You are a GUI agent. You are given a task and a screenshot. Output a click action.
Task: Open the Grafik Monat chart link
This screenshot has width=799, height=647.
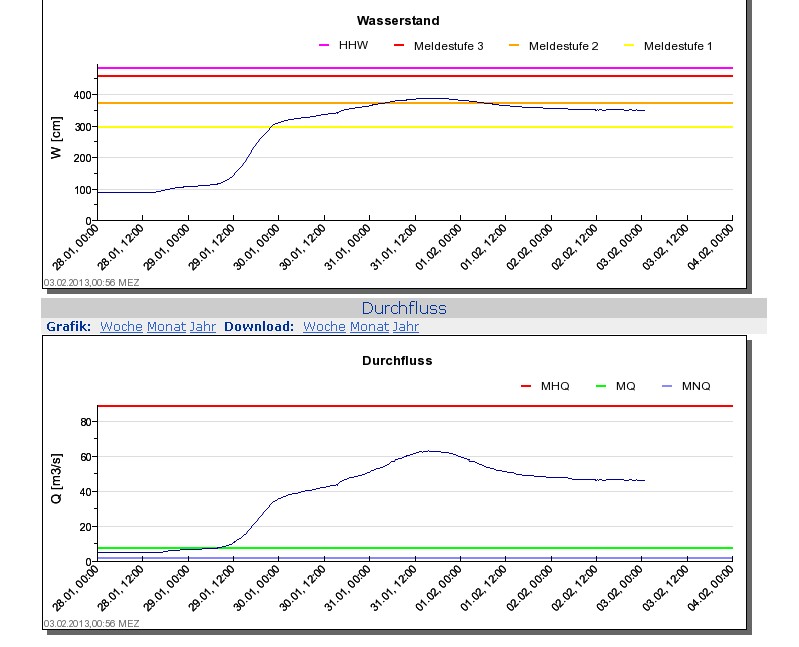click(166, 327)
